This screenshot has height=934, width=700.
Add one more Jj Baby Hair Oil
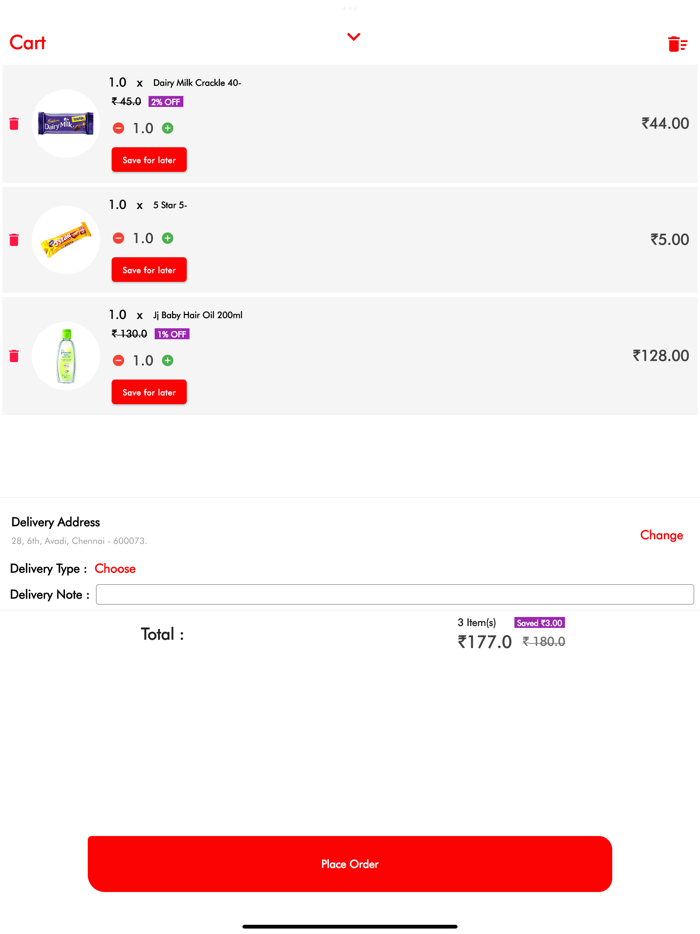[x=168, y=360]
